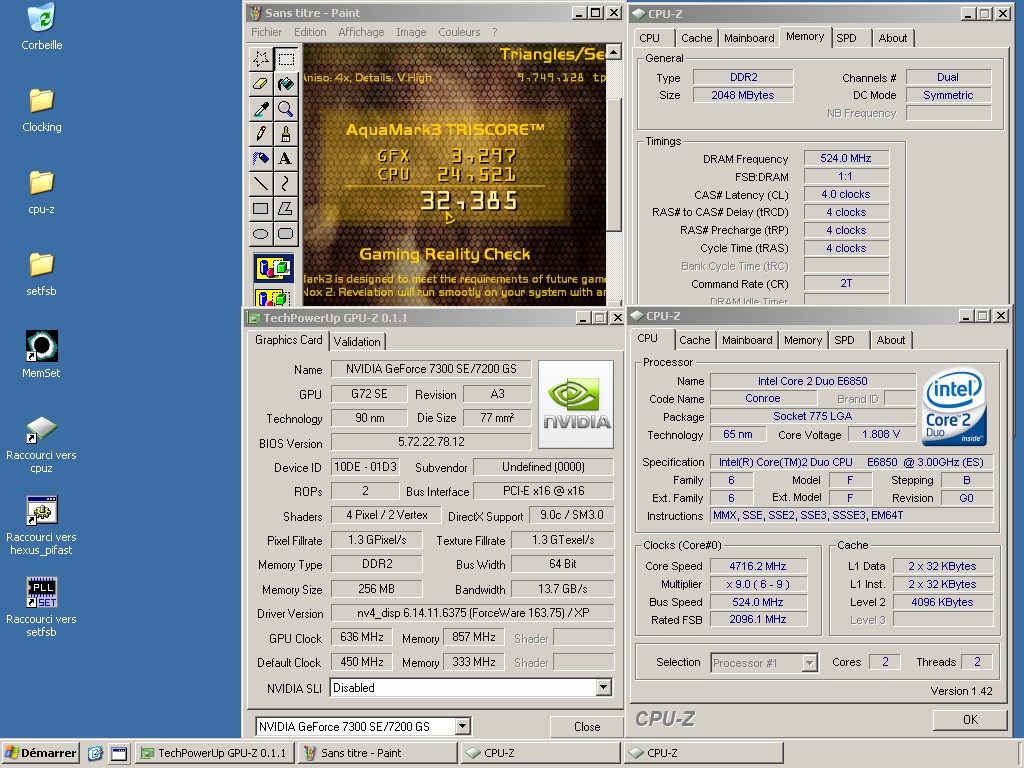This screenshot has height=768, width=1024.
Task: Open the Corbeille recycle bin icon
Action: point(42,27)
